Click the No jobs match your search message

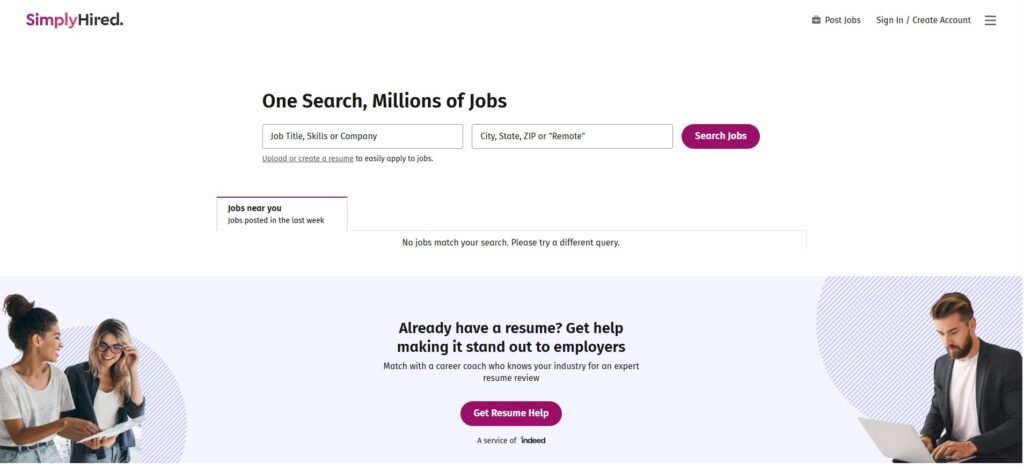point(511,242)
